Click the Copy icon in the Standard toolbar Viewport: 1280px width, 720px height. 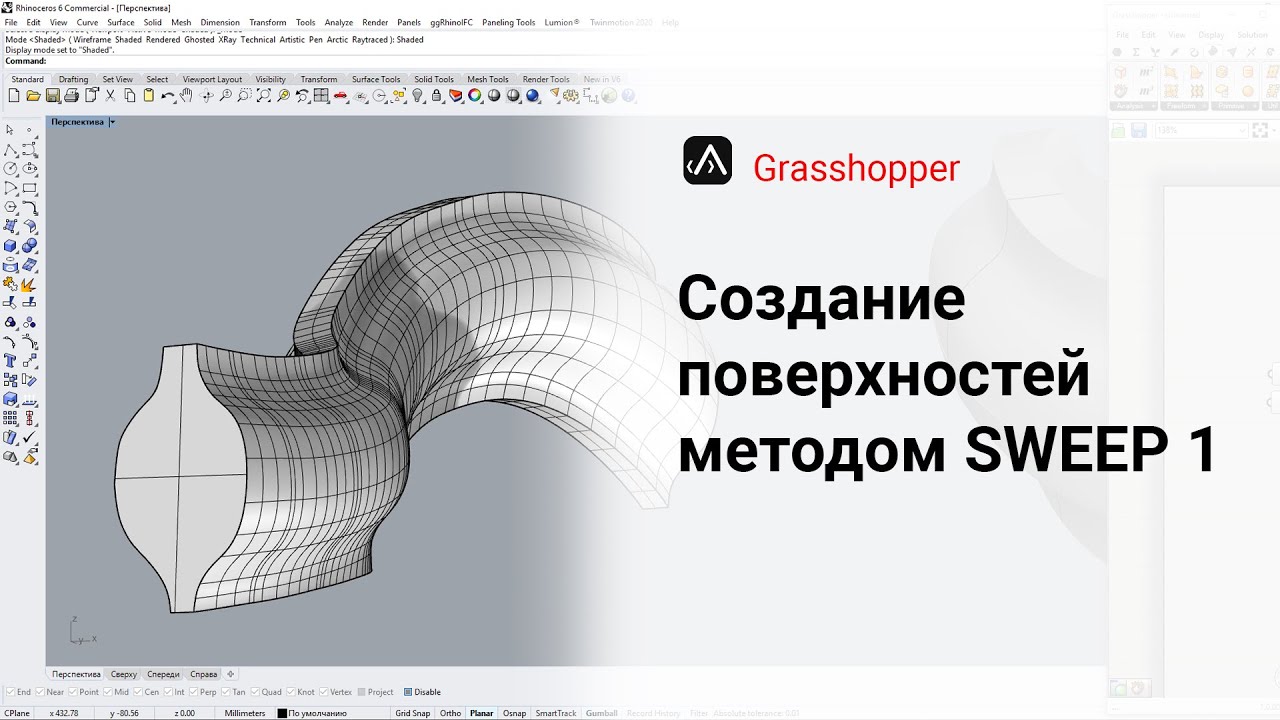click(129, 96)
